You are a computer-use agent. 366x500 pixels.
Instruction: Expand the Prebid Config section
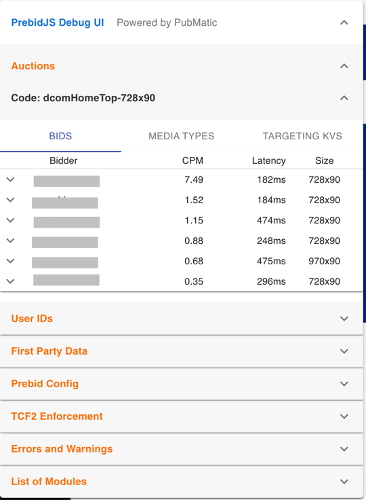181,384
